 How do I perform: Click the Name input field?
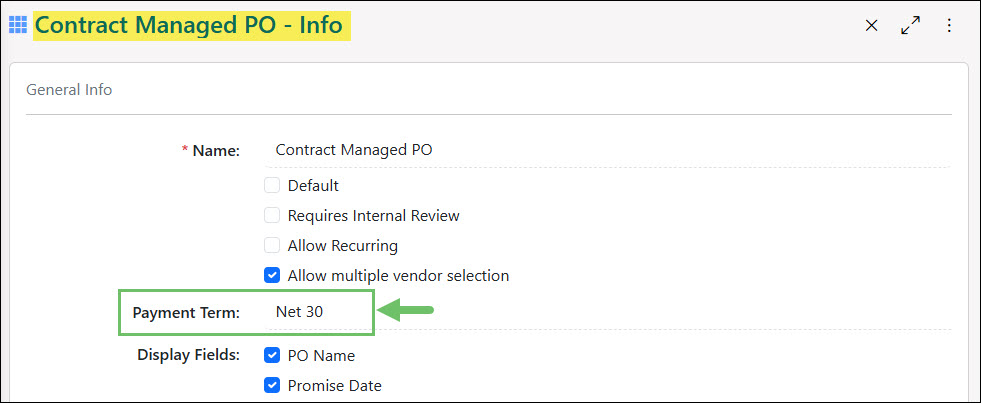click(x=607, y=150)
